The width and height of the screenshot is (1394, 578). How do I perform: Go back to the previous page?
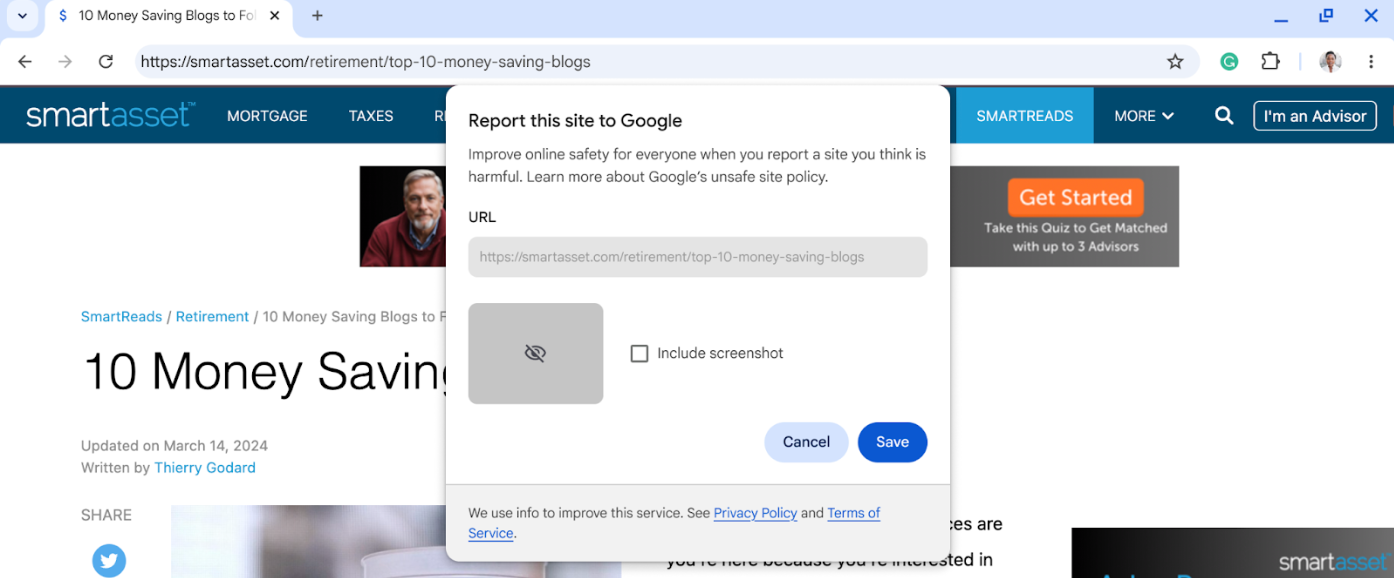[25, 62]
